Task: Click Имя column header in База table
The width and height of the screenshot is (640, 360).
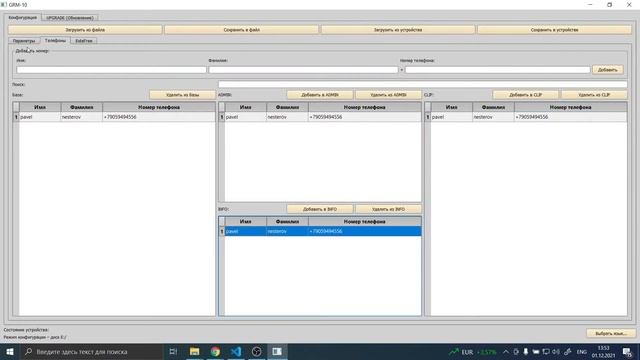Action: 40,107
